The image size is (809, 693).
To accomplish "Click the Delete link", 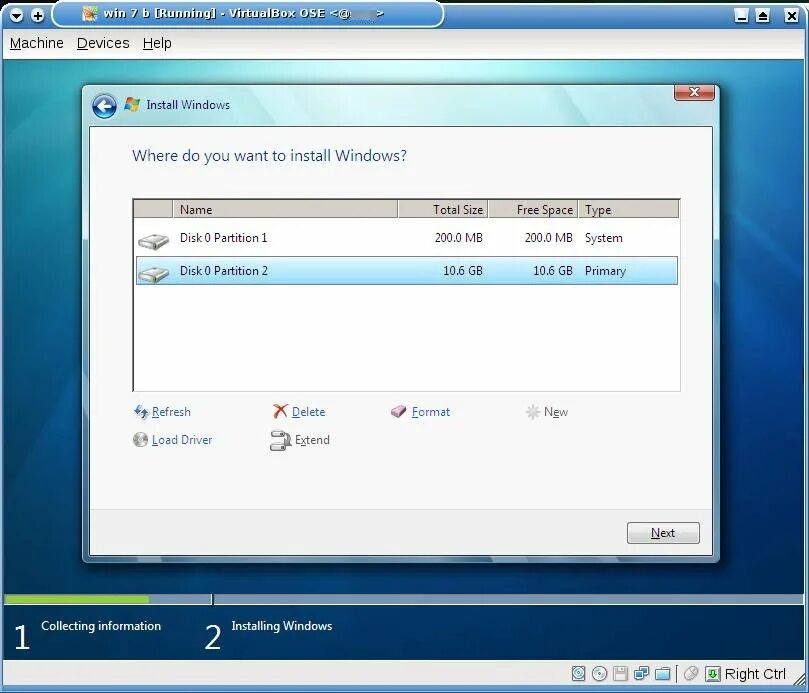I will coord(309,412).
